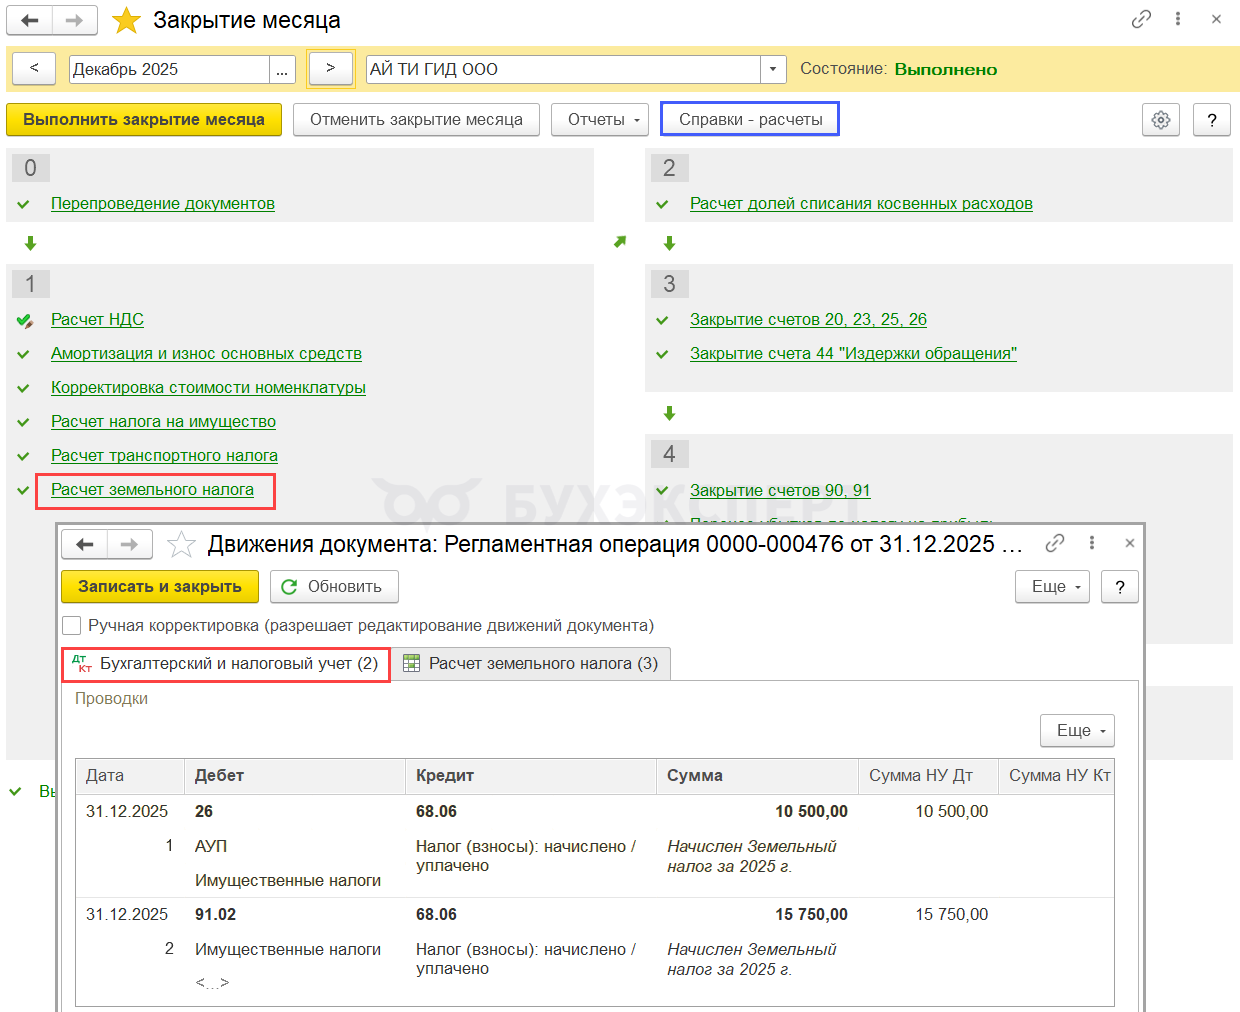Open period picker with ellipsis button
1240x1012 pixels.
coord(282,69)
